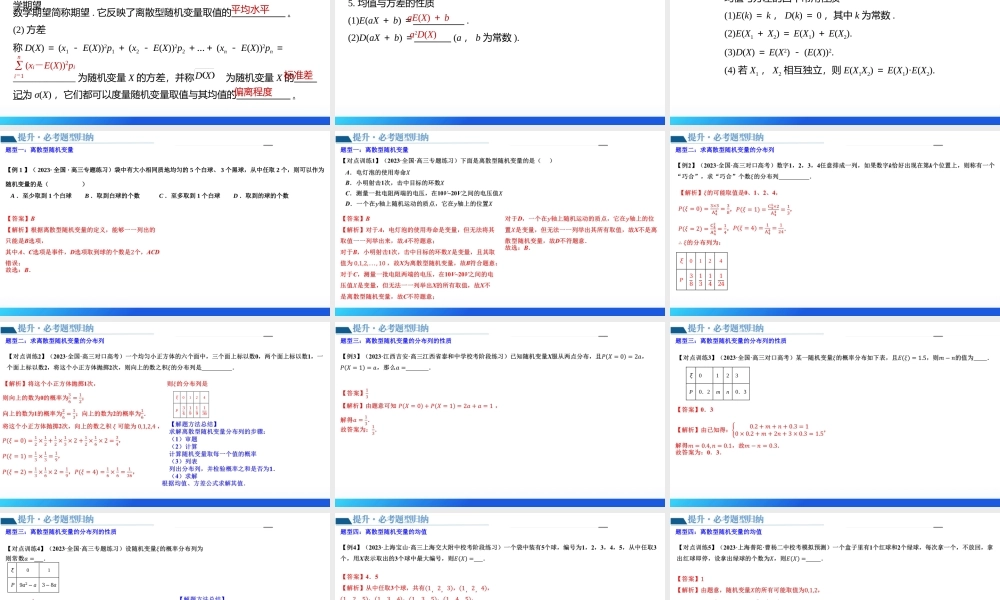
Task: Select the 例1 slide about 白球 and 黑球
Action: [165, 223]
